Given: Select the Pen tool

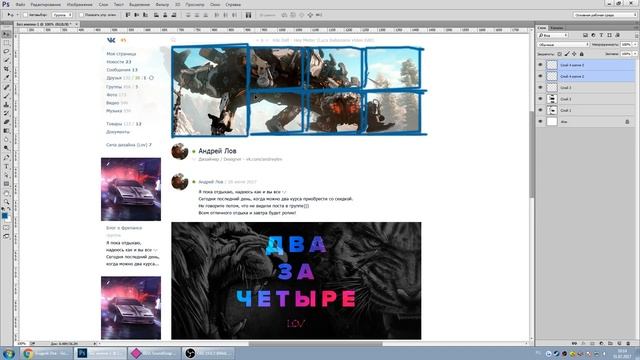Looking at the screenshot, I should coord(6,158).
